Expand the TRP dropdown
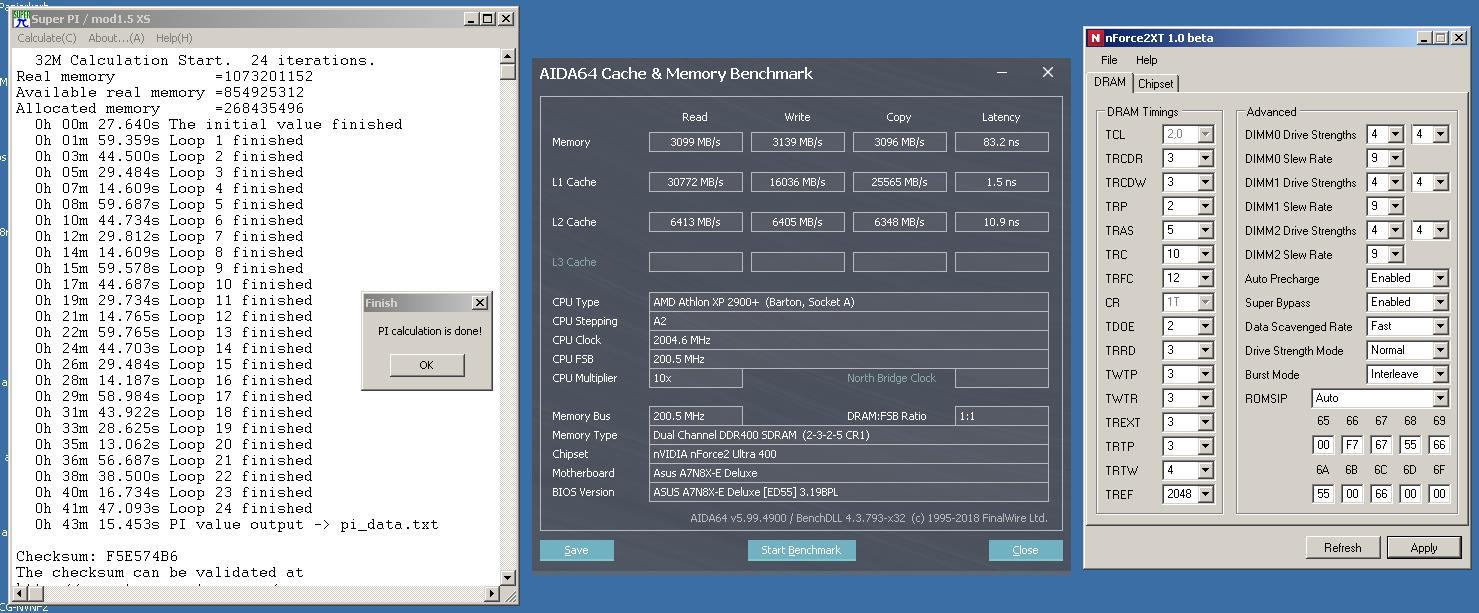This screenshot has width=1479, height=613. (x=1205, y=206)
